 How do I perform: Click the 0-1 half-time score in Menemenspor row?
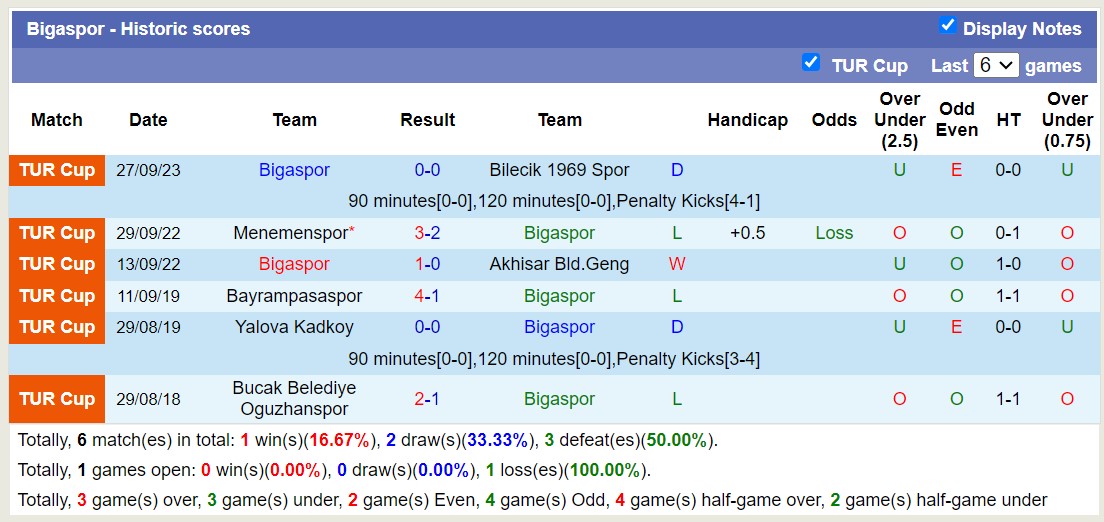(x=1009, y=233)
